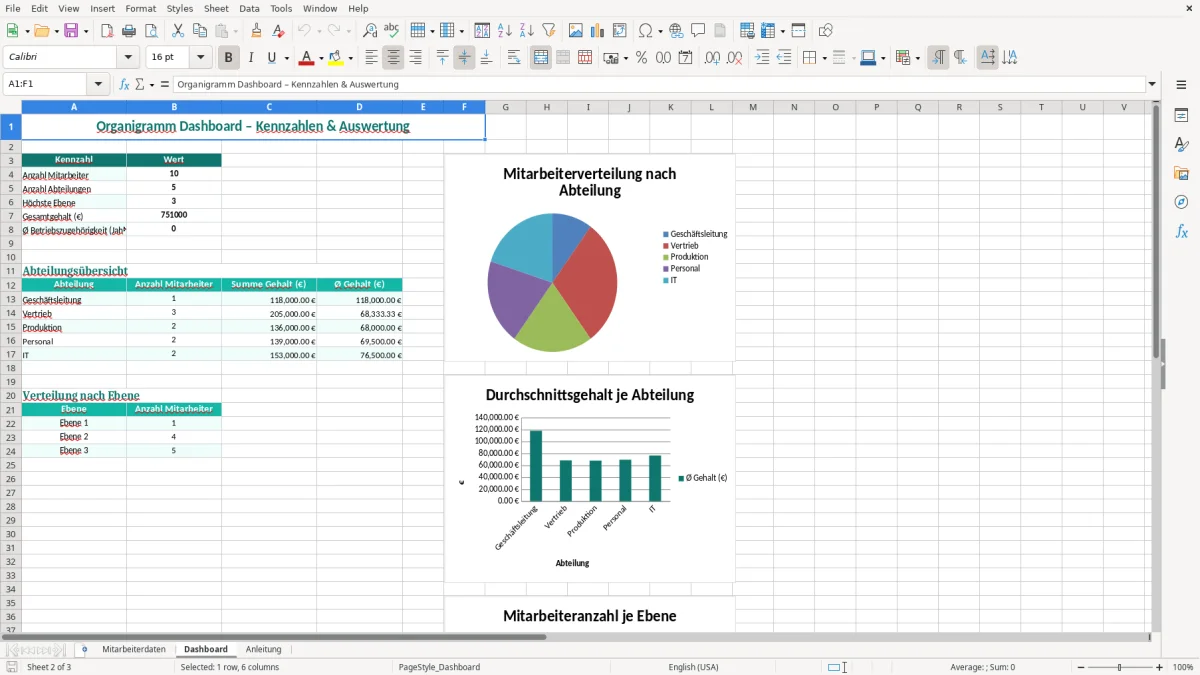Toggle text wrapping in the cell

click(x=514, y=58)
